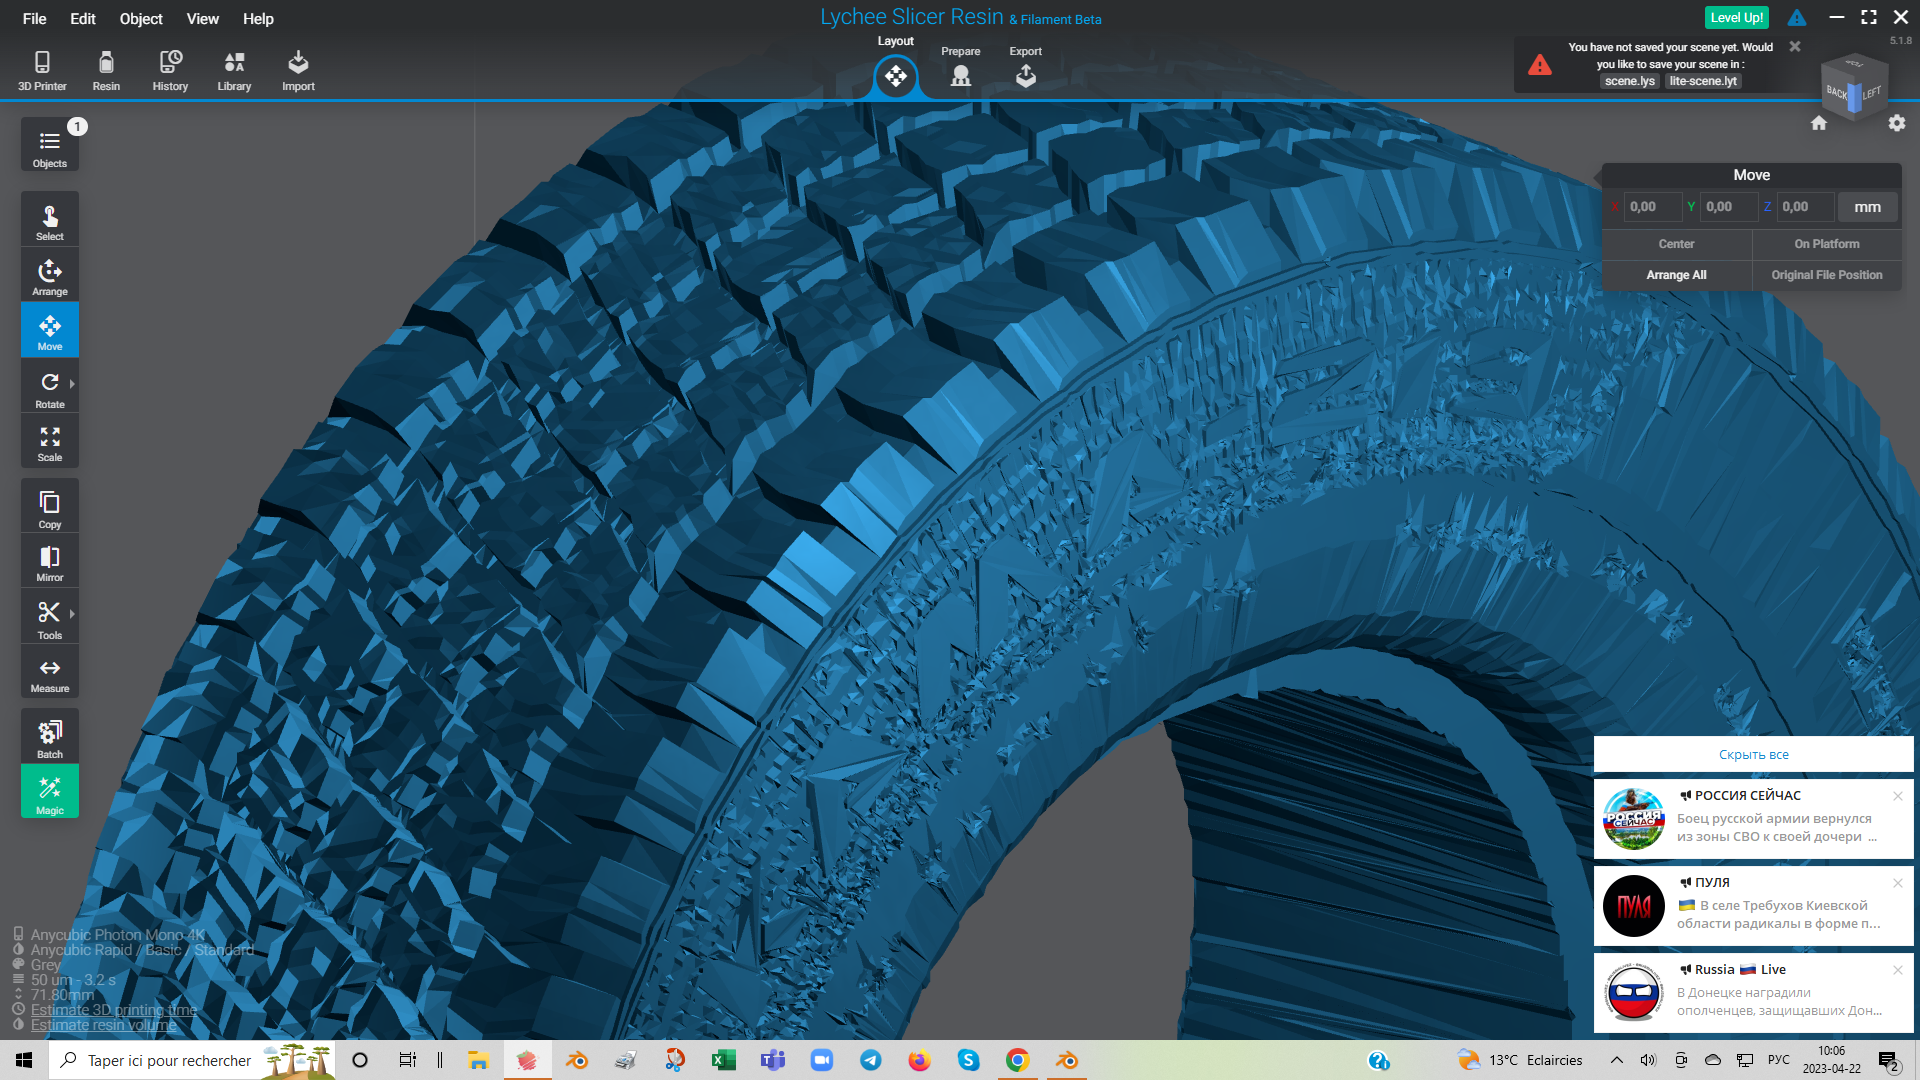Toggle the mm units button
The height and width of the screenshot is (1080, 1920).
(x=1867, y=207)
